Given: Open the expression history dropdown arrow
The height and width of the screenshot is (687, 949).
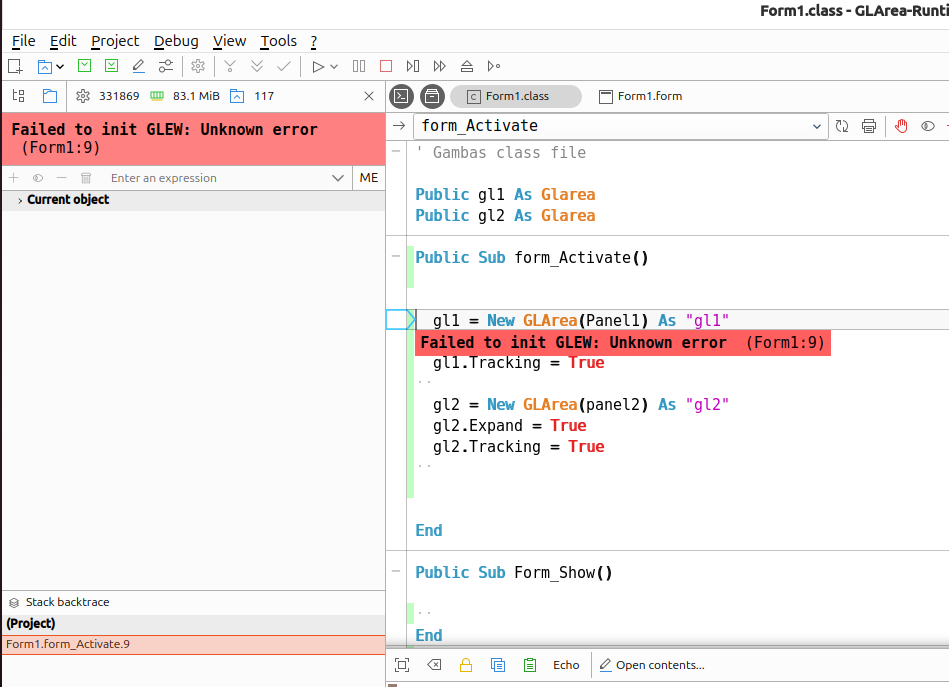Looking at the screenshot, I should tap(338, 178).
